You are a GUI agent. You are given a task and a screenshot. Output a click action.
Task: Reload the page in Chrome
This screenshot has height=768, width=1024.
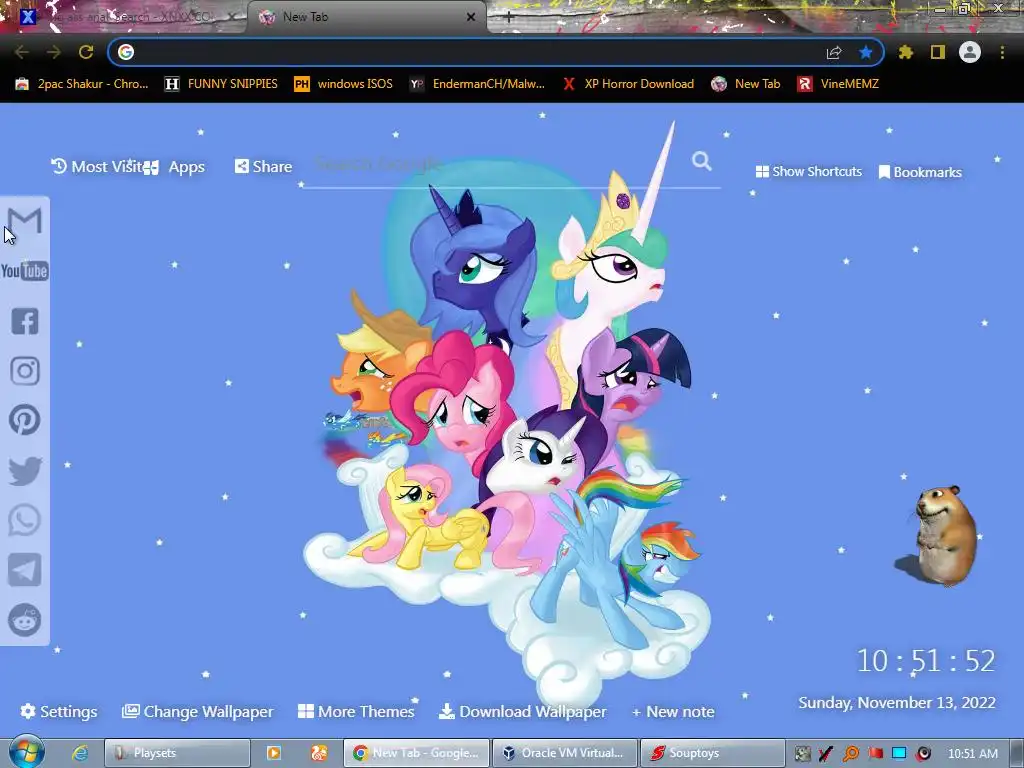coord(86,52)
